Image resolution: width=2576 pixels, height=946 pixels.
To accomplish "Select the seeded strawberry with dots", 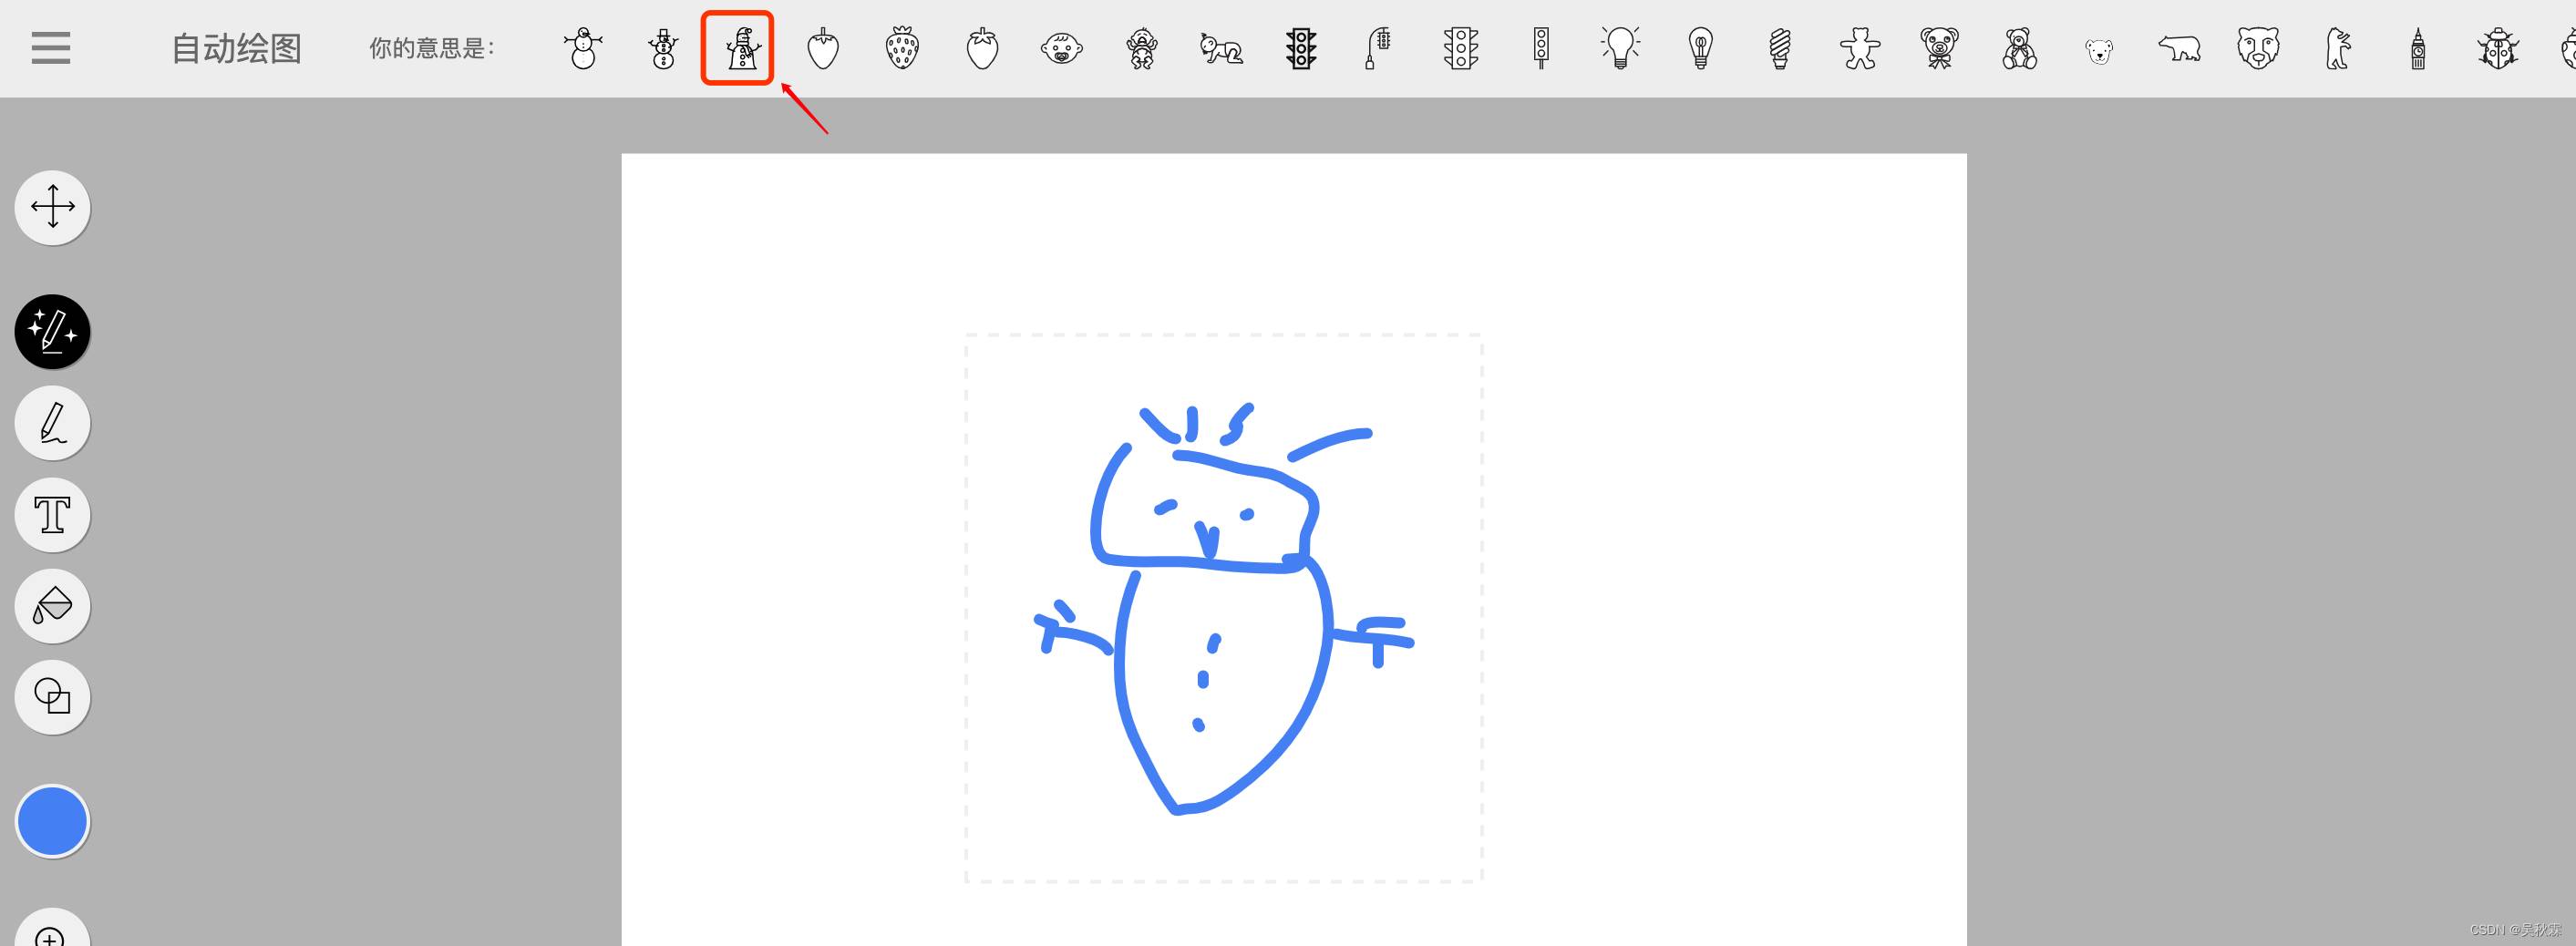I will [x=902, y=48].
